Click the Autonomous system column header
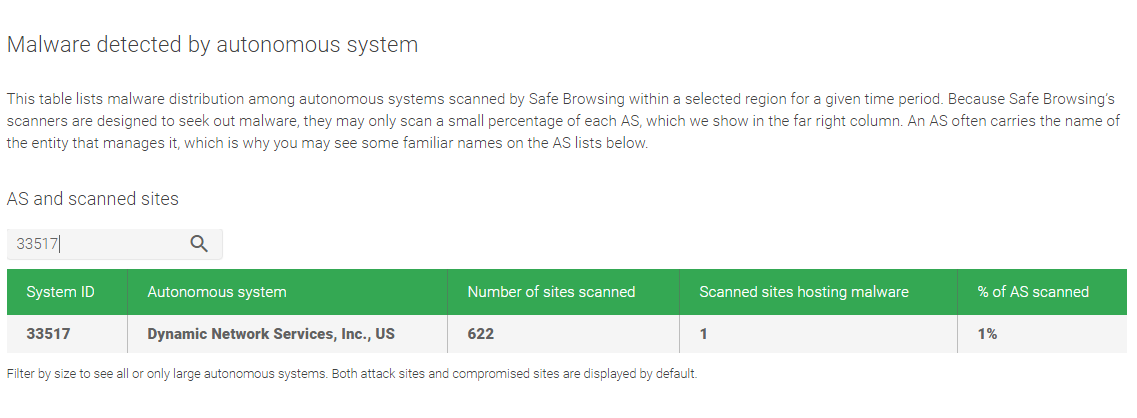Screen dimensions: 1137x418 click(217, 292)
